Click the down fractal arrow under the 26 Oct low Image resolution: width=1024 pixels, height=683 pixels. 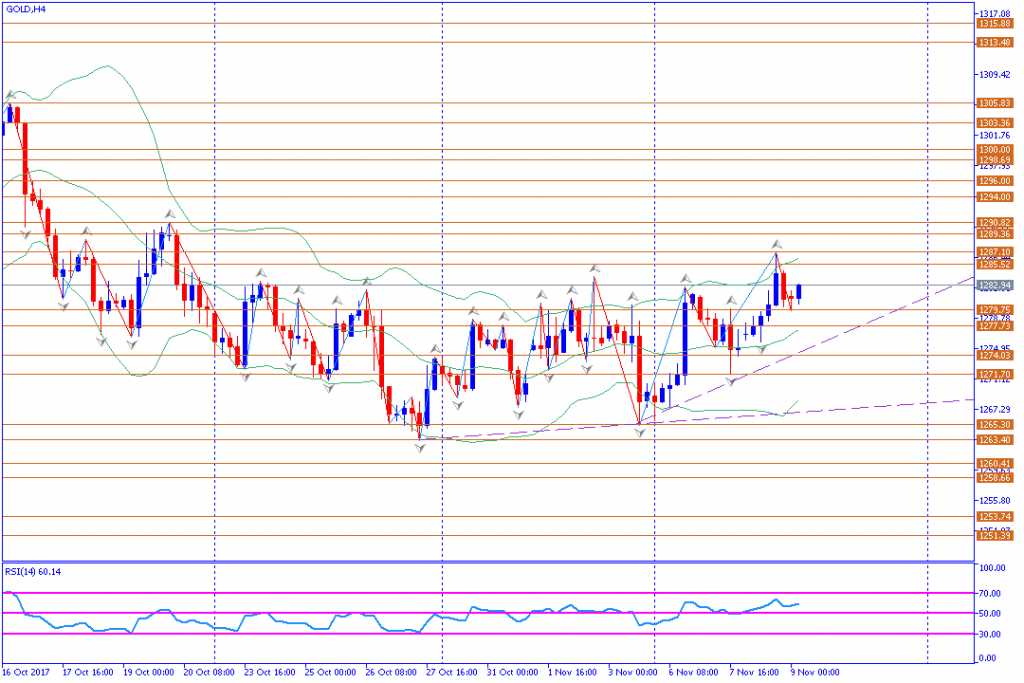click(420, 447)
